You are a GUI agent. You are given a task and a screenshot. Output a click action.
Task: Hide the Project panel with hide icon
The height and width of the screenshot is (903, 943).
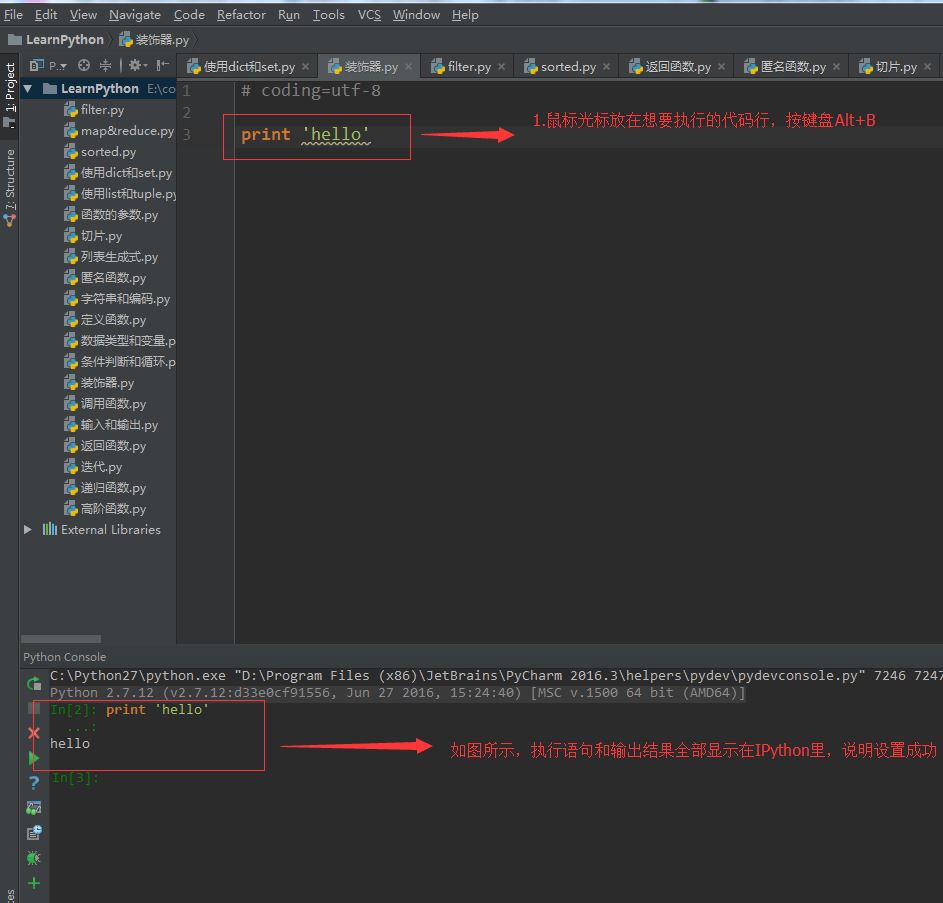[x=163, y=66]
